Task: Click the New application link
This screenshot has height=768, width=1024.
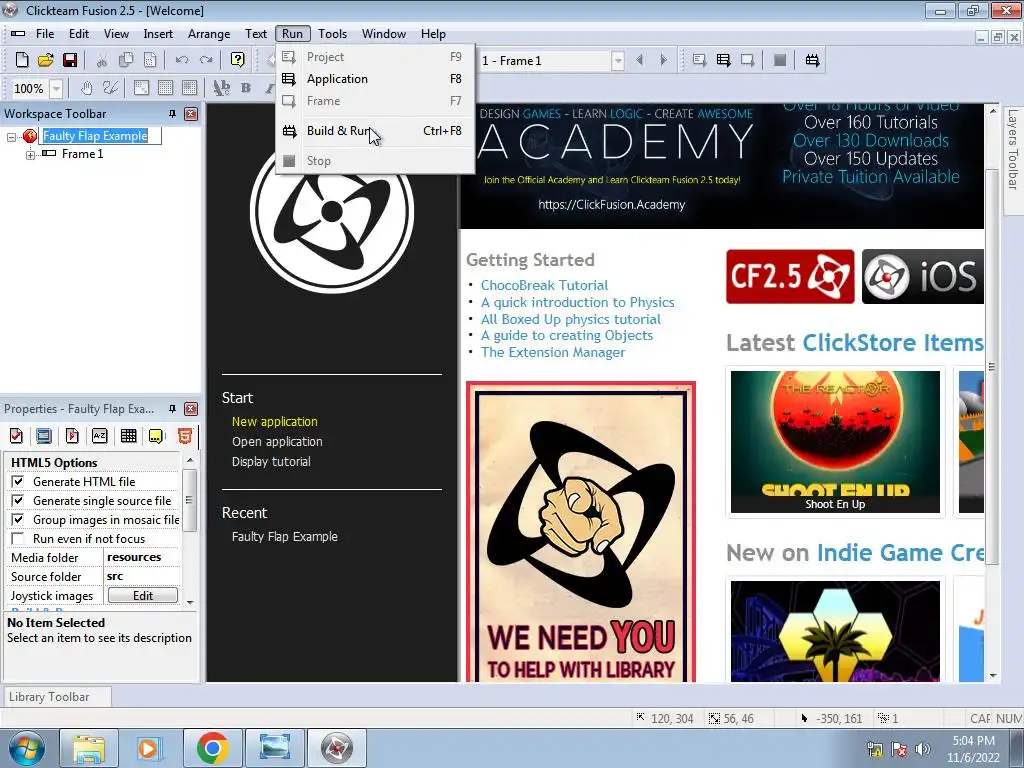Action: point(274,421)
